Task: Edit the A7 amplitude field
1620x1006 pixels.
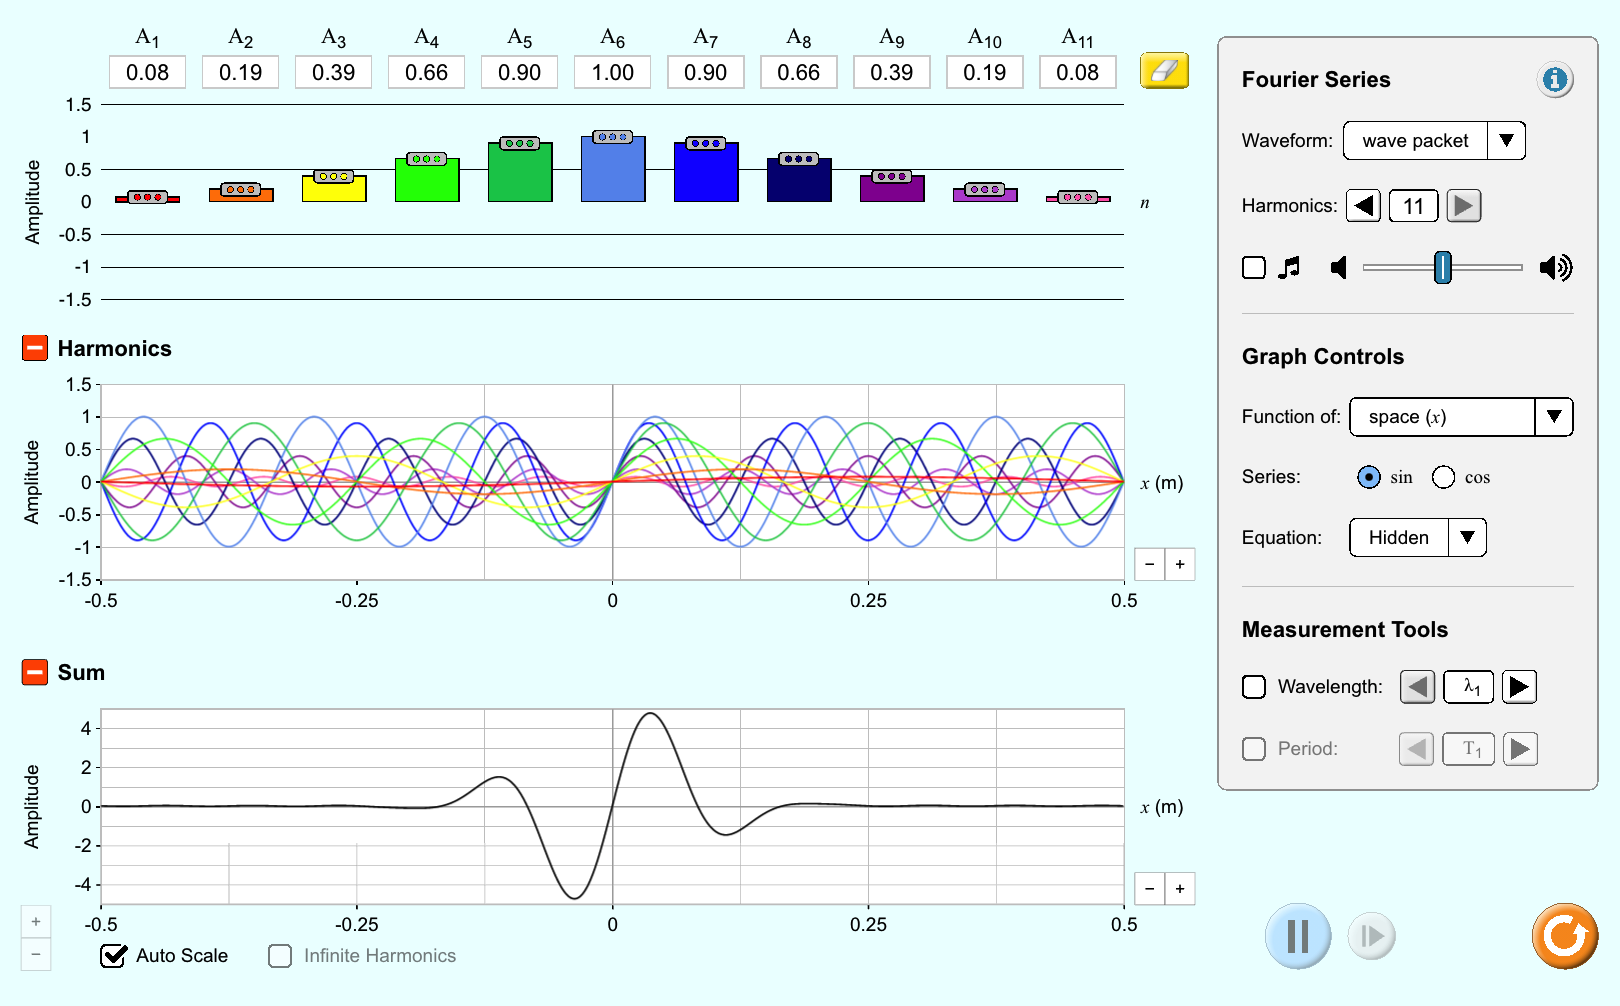Action: click(705, 73)
